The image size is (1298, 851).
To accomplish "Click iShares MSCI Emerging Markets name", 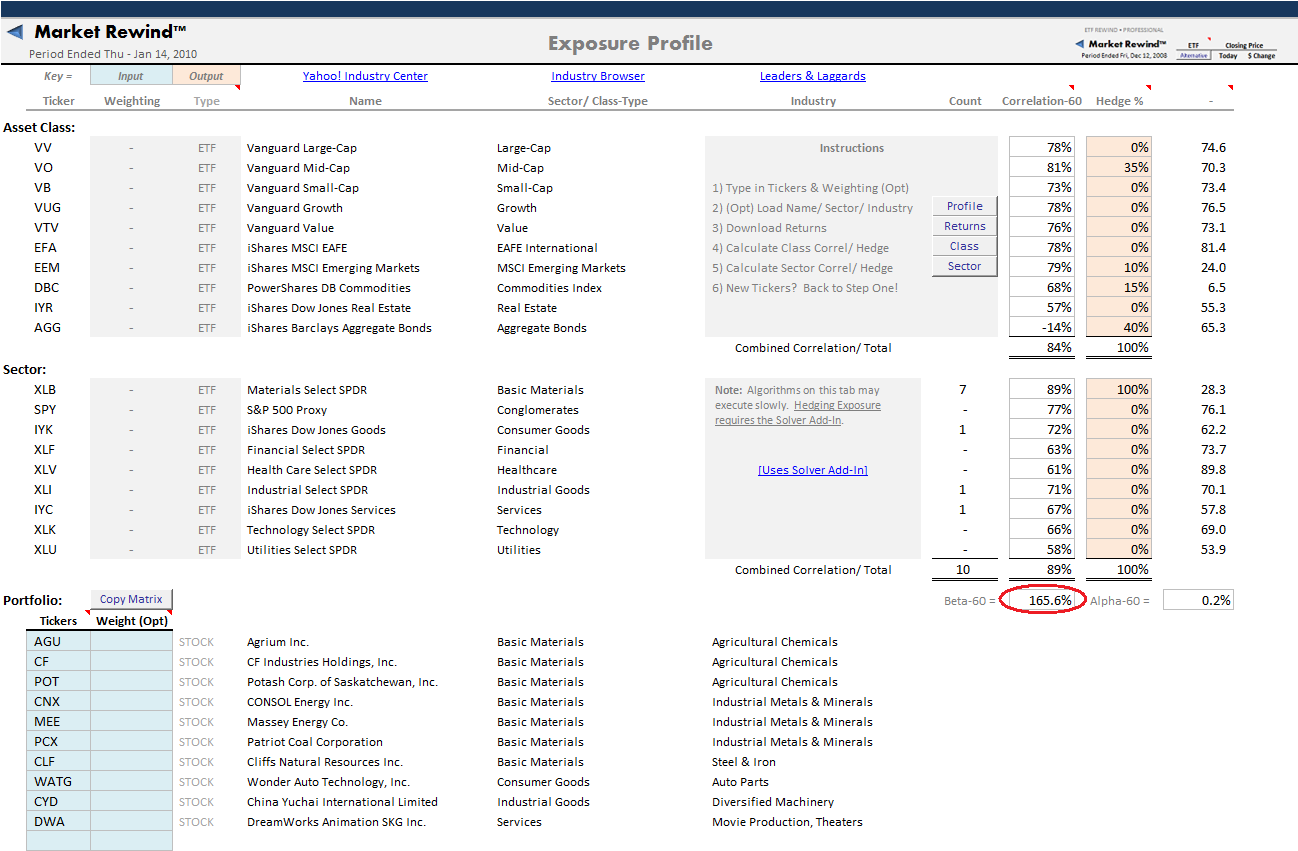I will click(333, 268).
